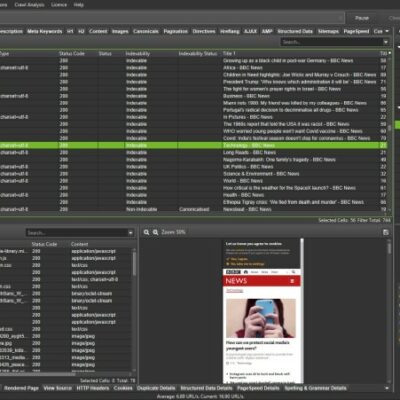Switch to the Canonicals tab
This screenshot has width=400, height=400.
point(146,31)
